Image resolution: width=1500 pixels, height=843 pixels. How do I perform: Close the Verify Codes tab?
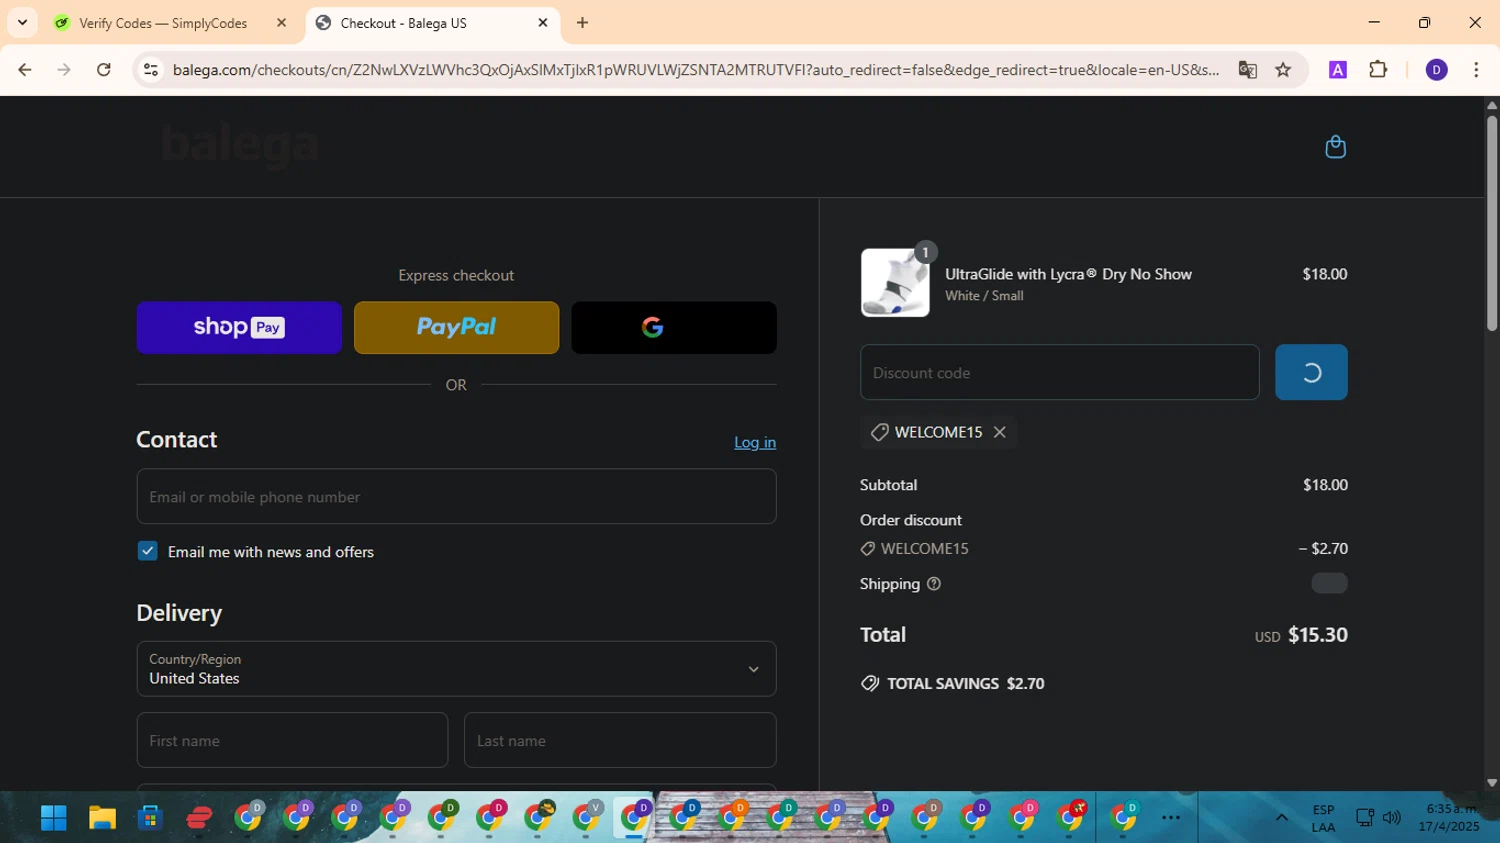(x=281, y=22)
